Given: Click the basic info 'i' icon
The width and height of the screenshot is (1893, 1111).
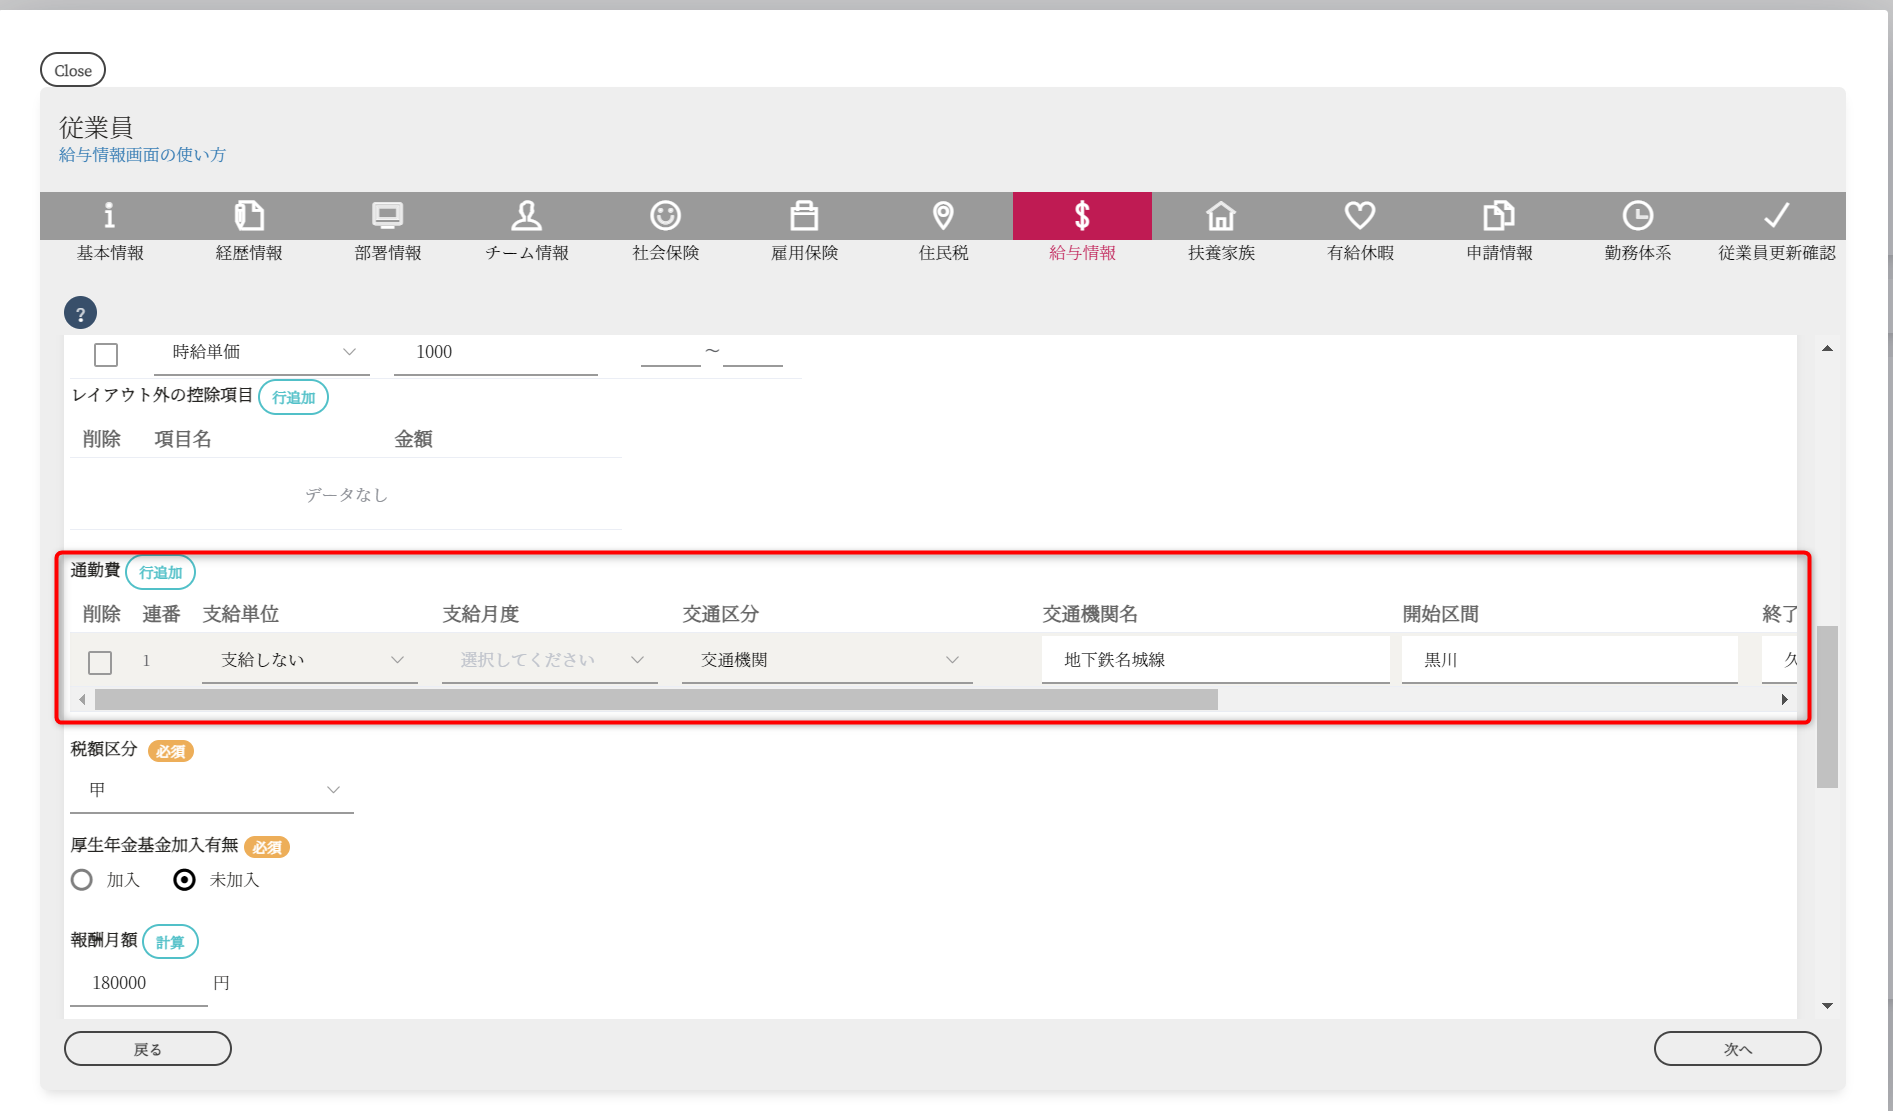Looking at the screenshot, I should tap(110, 215).
